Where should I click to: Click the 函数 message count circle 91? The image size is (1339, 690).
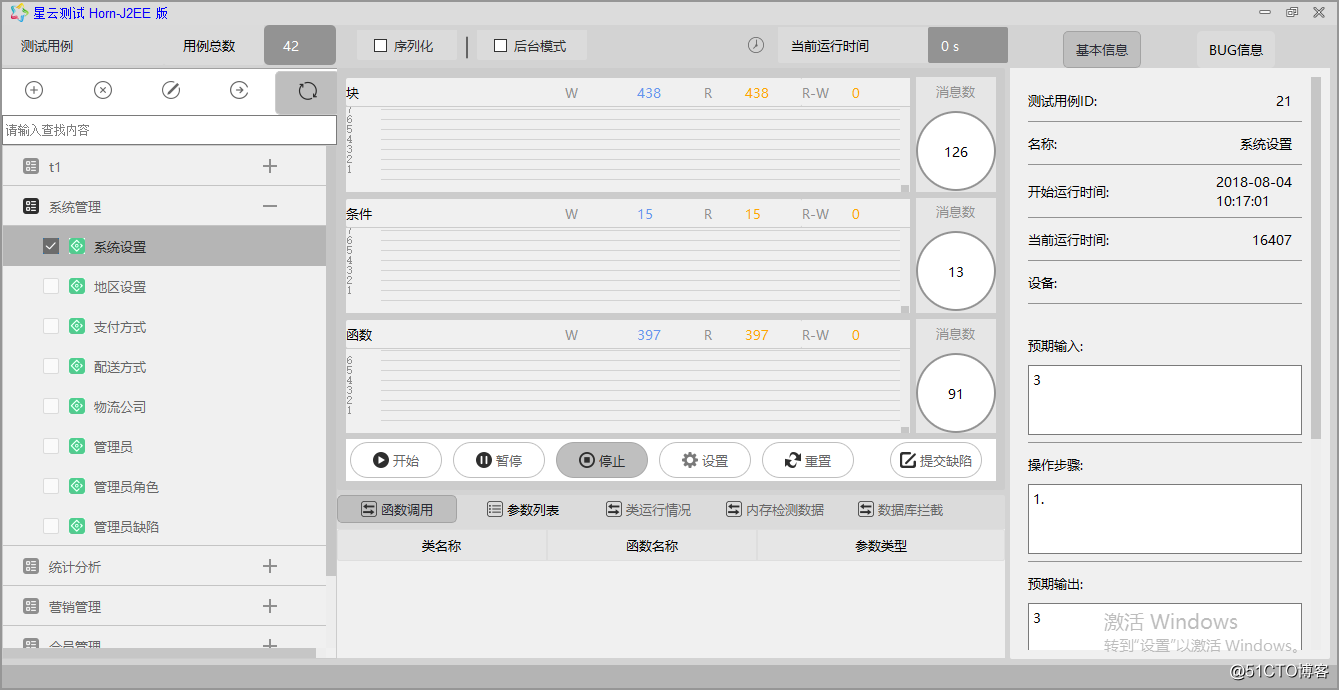pos(956,393)
